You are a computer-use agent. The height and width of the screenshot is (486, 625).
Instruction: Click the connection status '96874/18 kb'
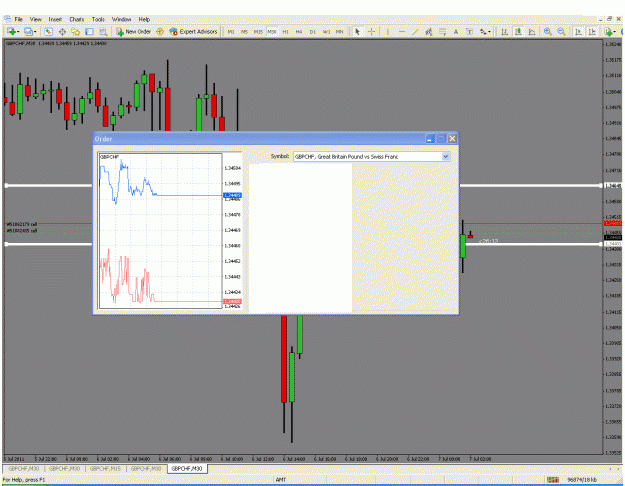click(x=582, y=480)
